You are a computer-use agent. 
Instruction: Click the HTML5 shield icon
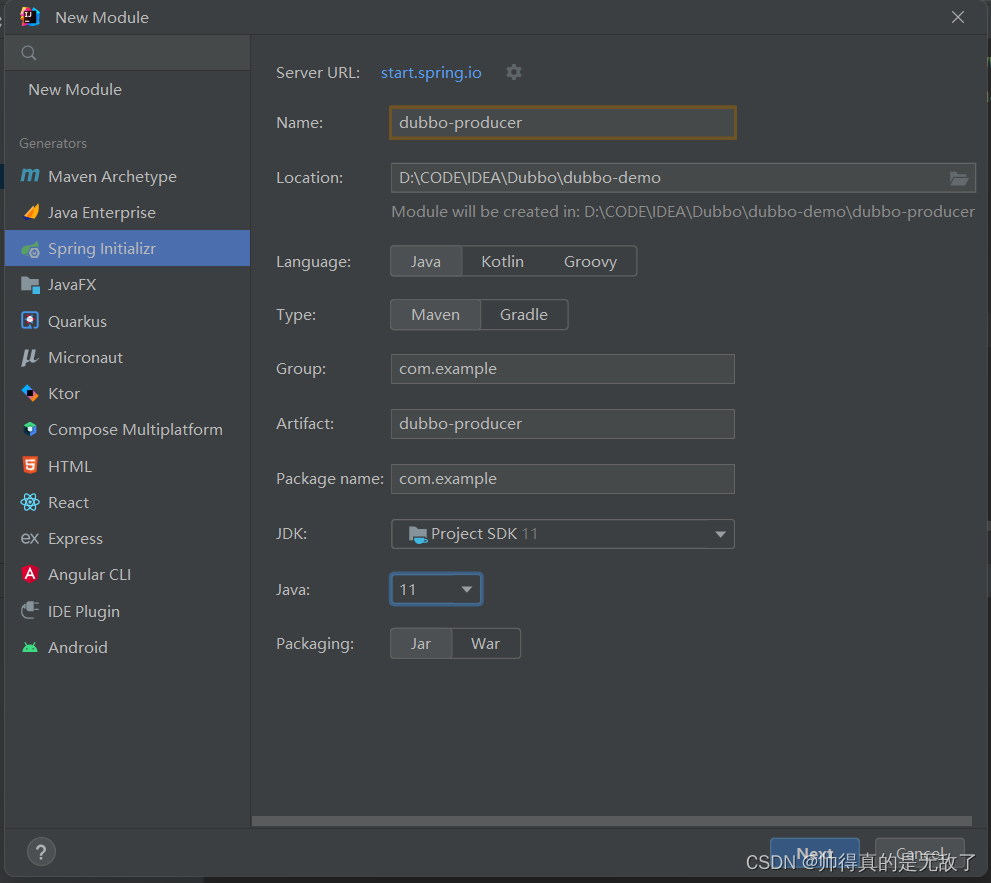pos(30,466)
